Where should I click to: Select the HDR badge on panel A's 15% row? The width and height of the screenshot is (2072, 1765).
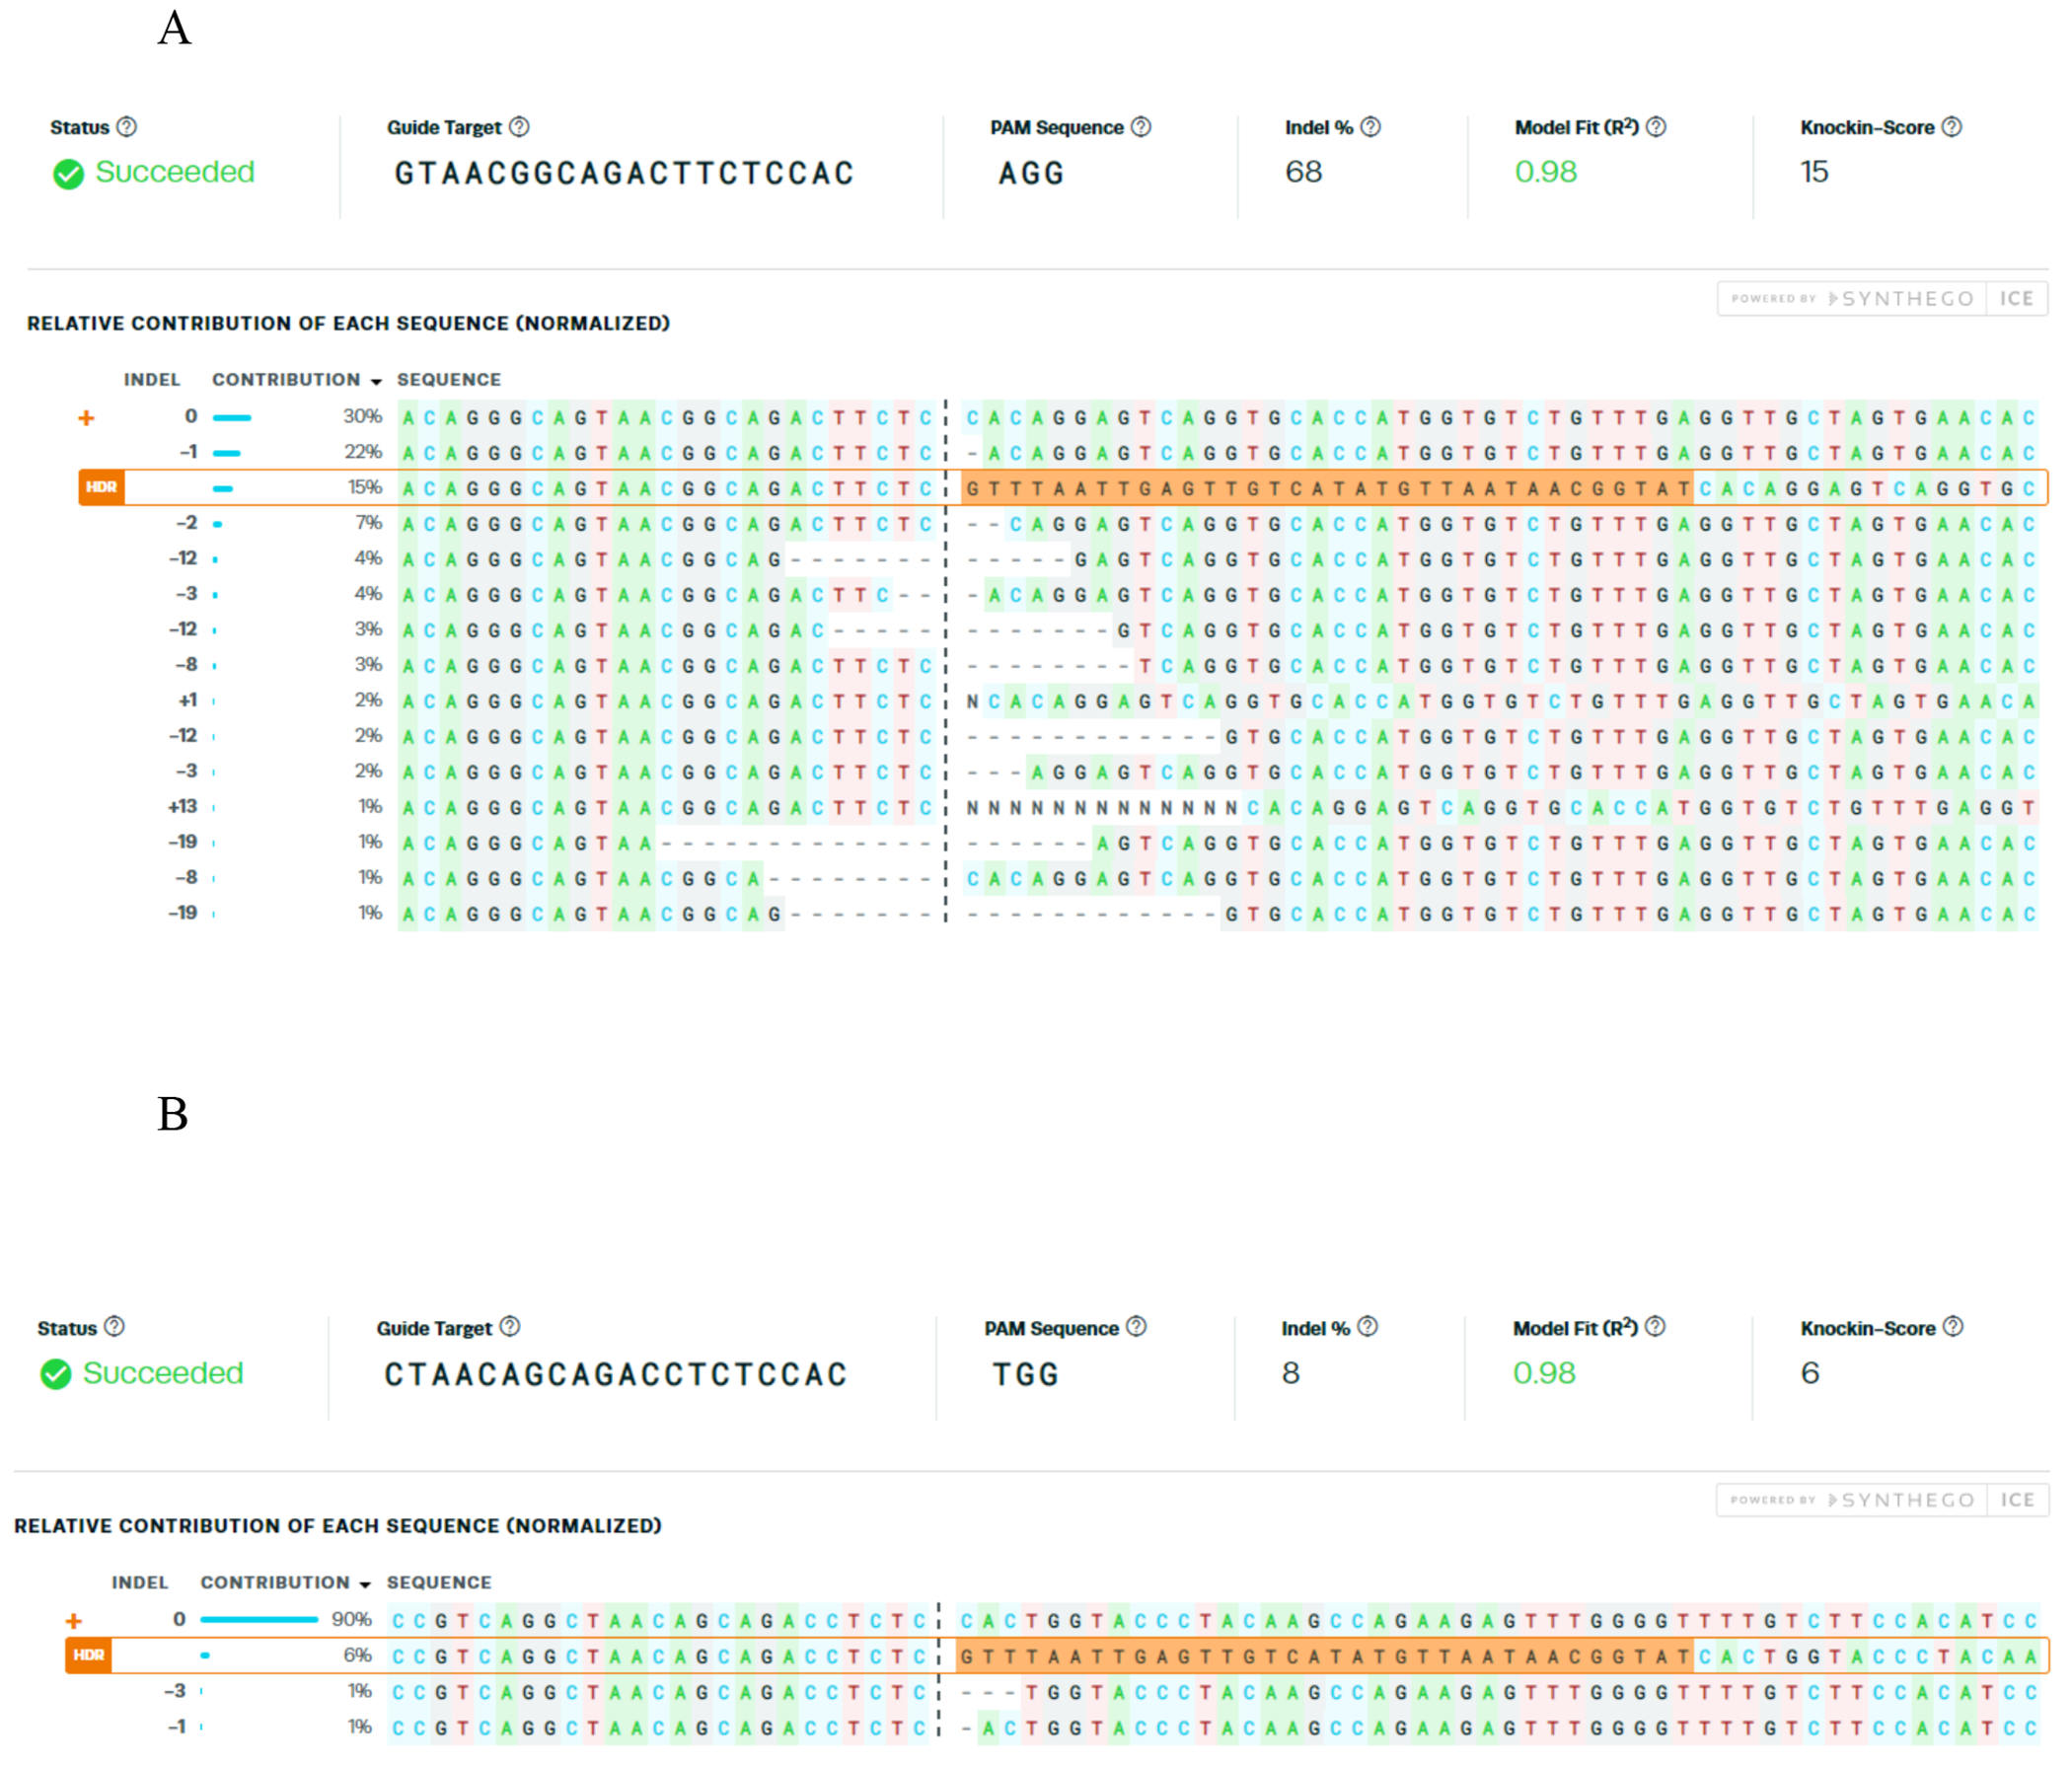101,487
